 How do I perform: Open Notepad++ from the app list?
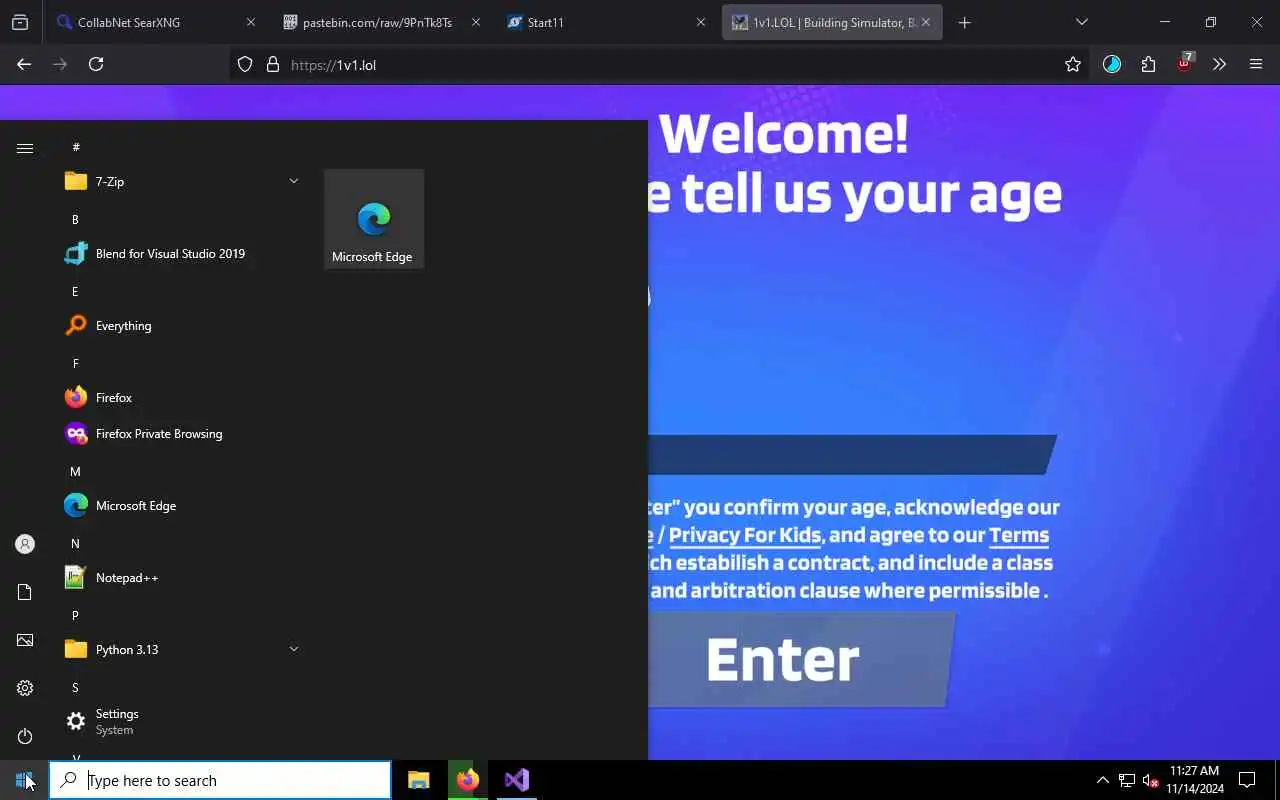coord(180,577)
